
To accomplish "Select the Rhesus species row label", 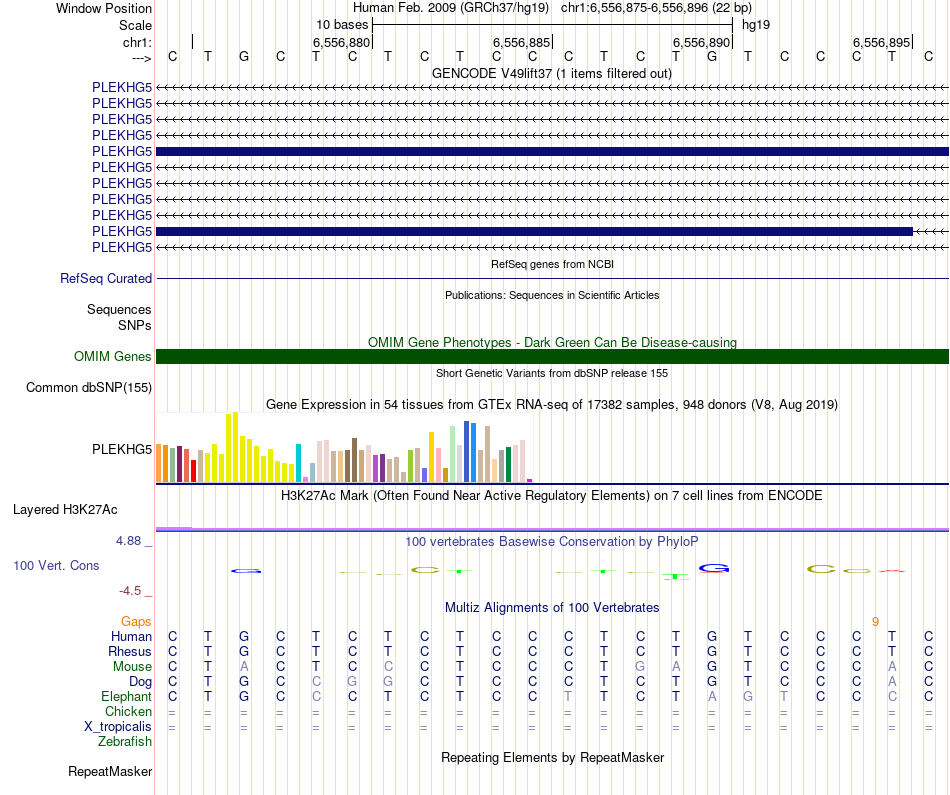I will (130, 651).
